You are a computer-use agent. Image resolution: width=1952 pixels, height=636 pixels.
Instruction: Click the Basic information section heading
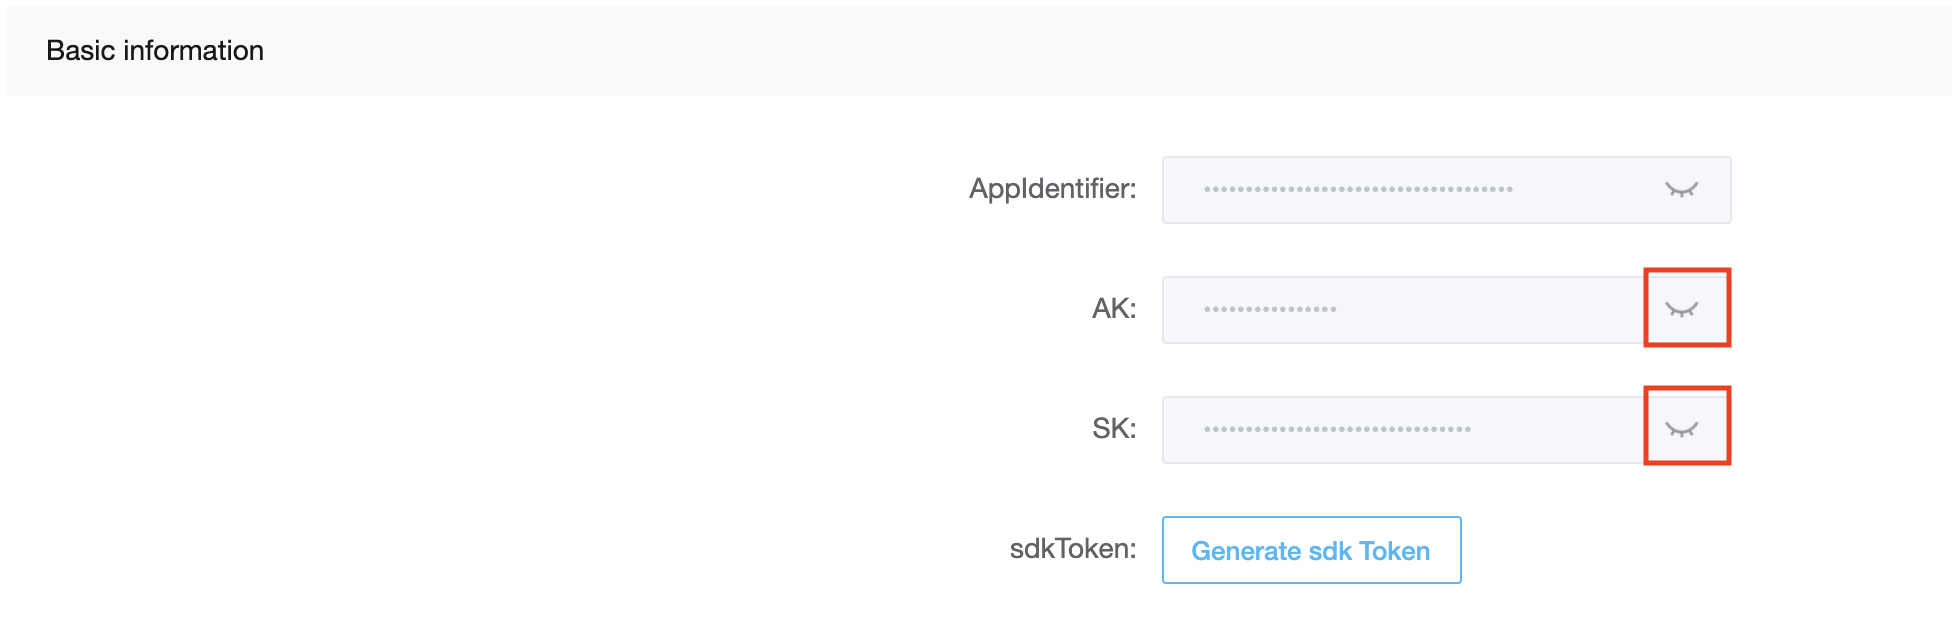click(x=155, y=51)
